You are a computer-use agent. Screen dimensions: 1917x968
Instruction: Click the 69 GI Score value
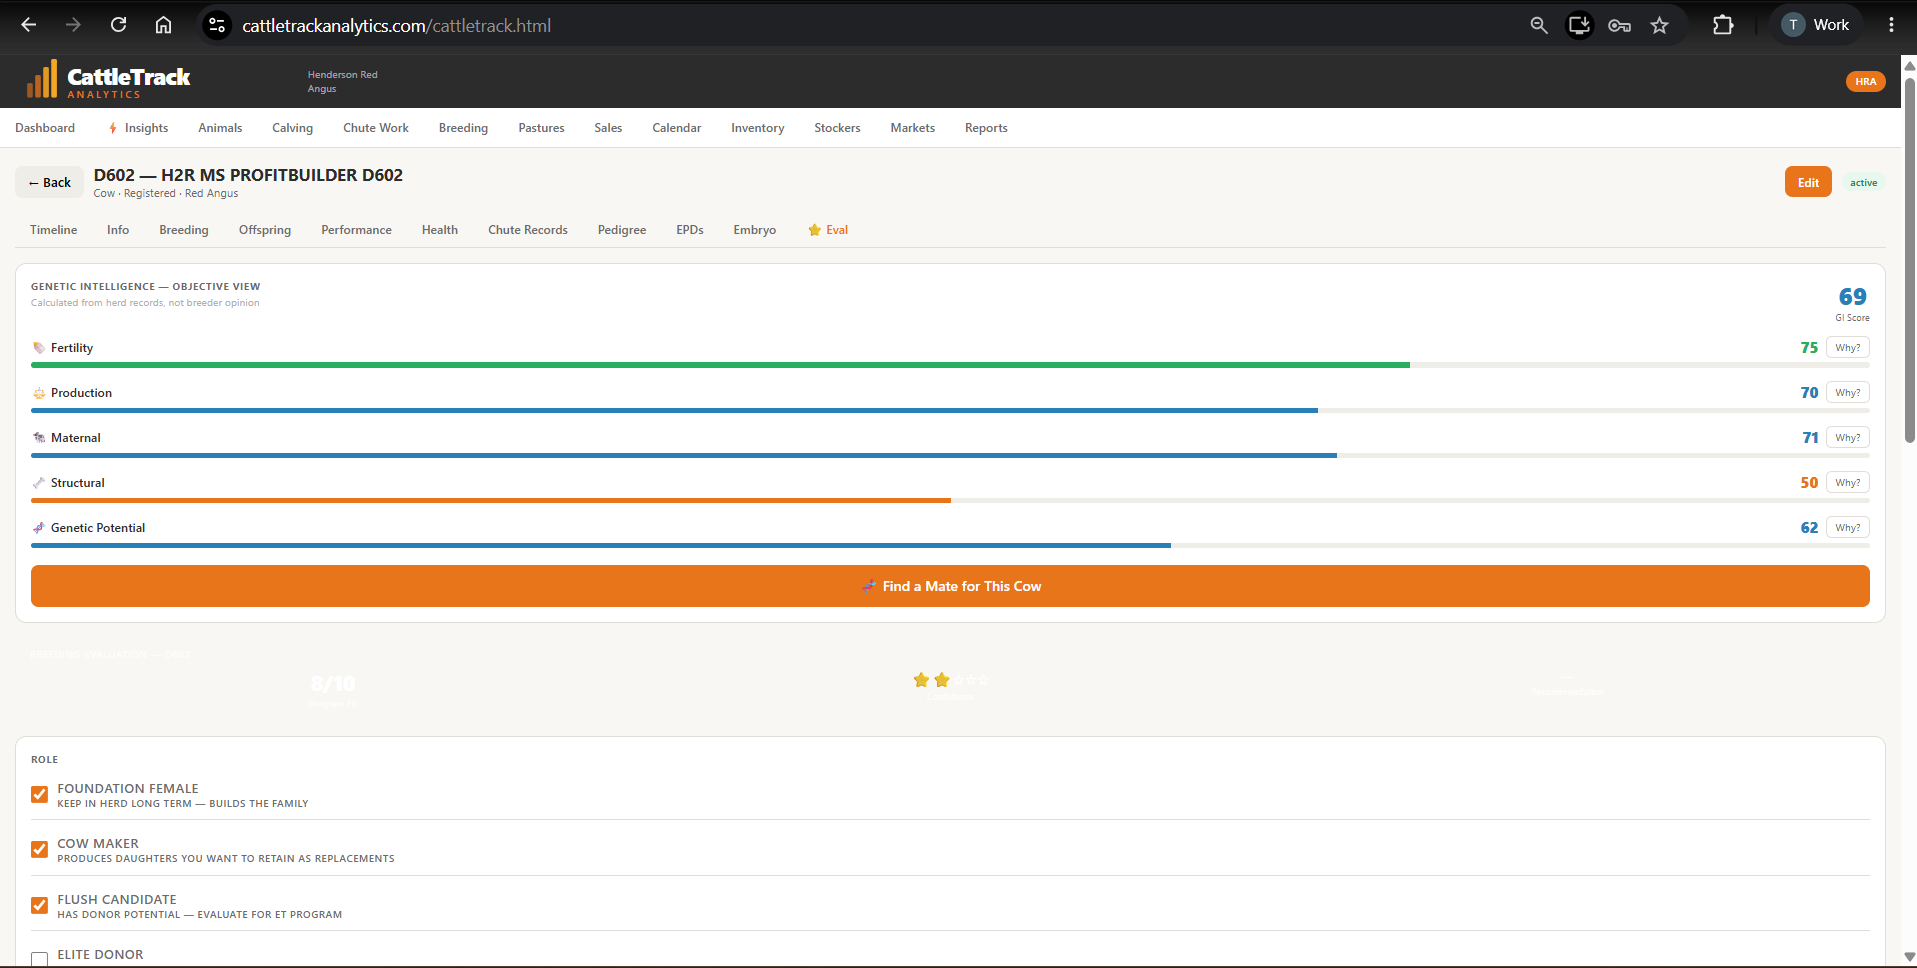(x=1852, y=297)
